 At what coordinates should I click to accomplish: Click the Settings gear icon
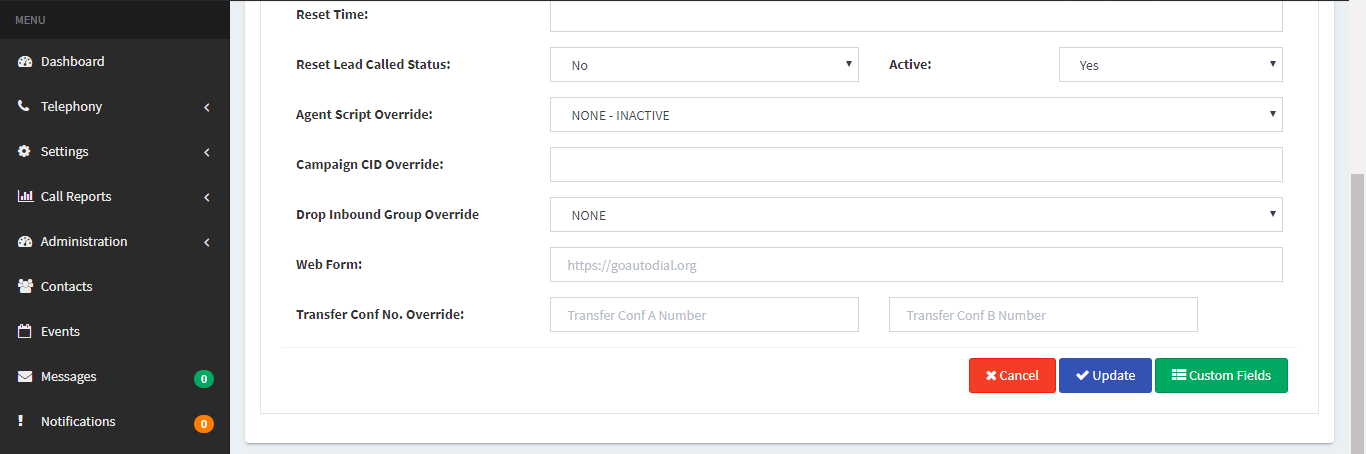point(25,152)
